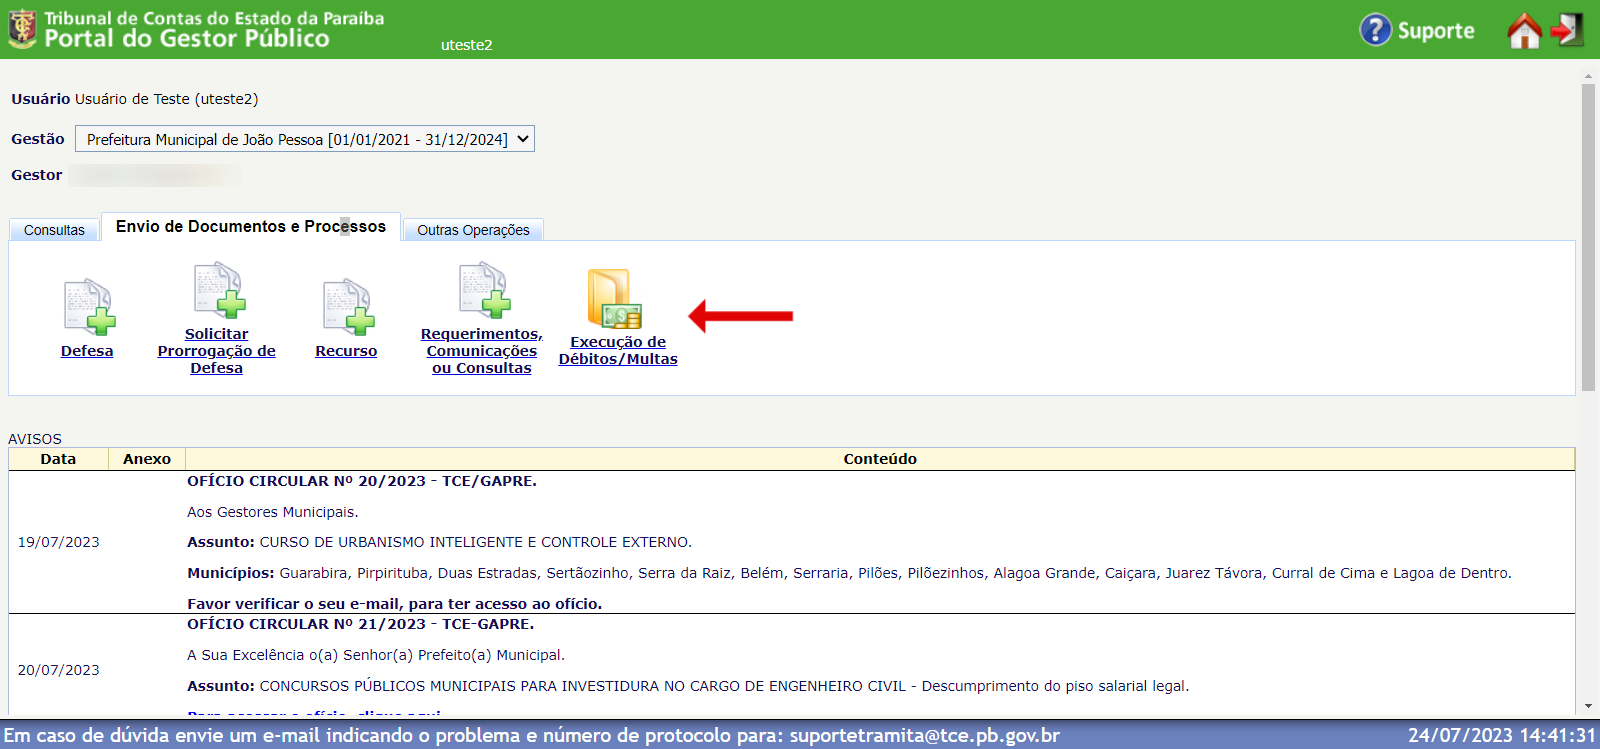1600x749 pixels.
Task: Click the vertical scrollbar thumb
Action: [1588, 237]
